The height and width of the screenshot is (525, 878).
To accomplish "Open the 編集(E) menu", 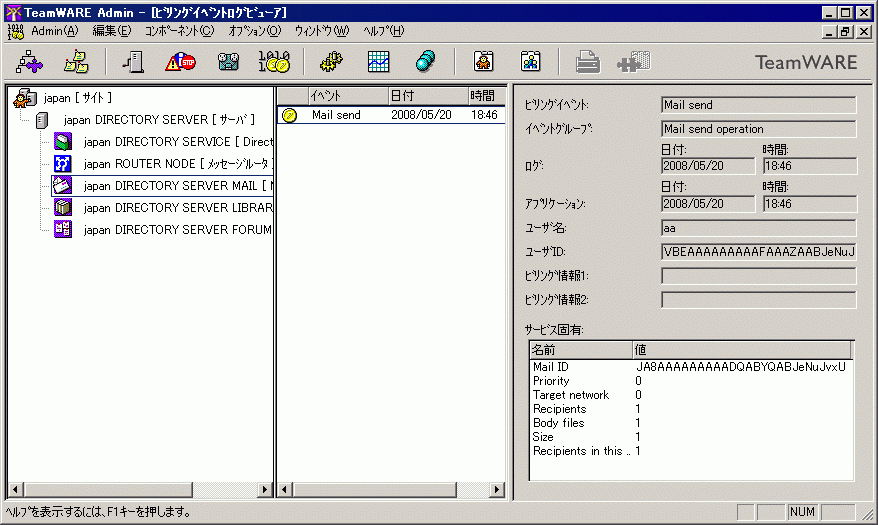I will [x=111, y=31].
